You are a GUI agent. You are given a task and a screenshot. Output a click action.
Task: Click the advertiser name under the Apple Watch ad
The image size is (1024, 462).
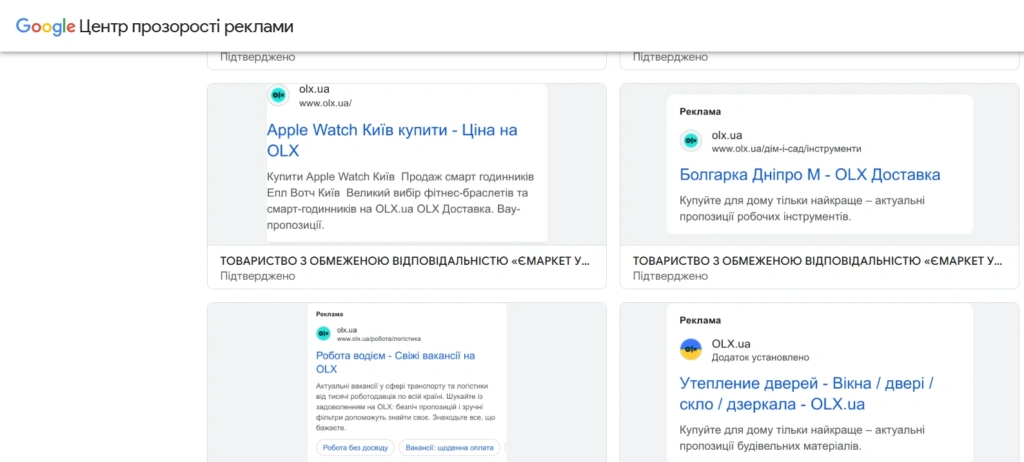pos(405,261)
